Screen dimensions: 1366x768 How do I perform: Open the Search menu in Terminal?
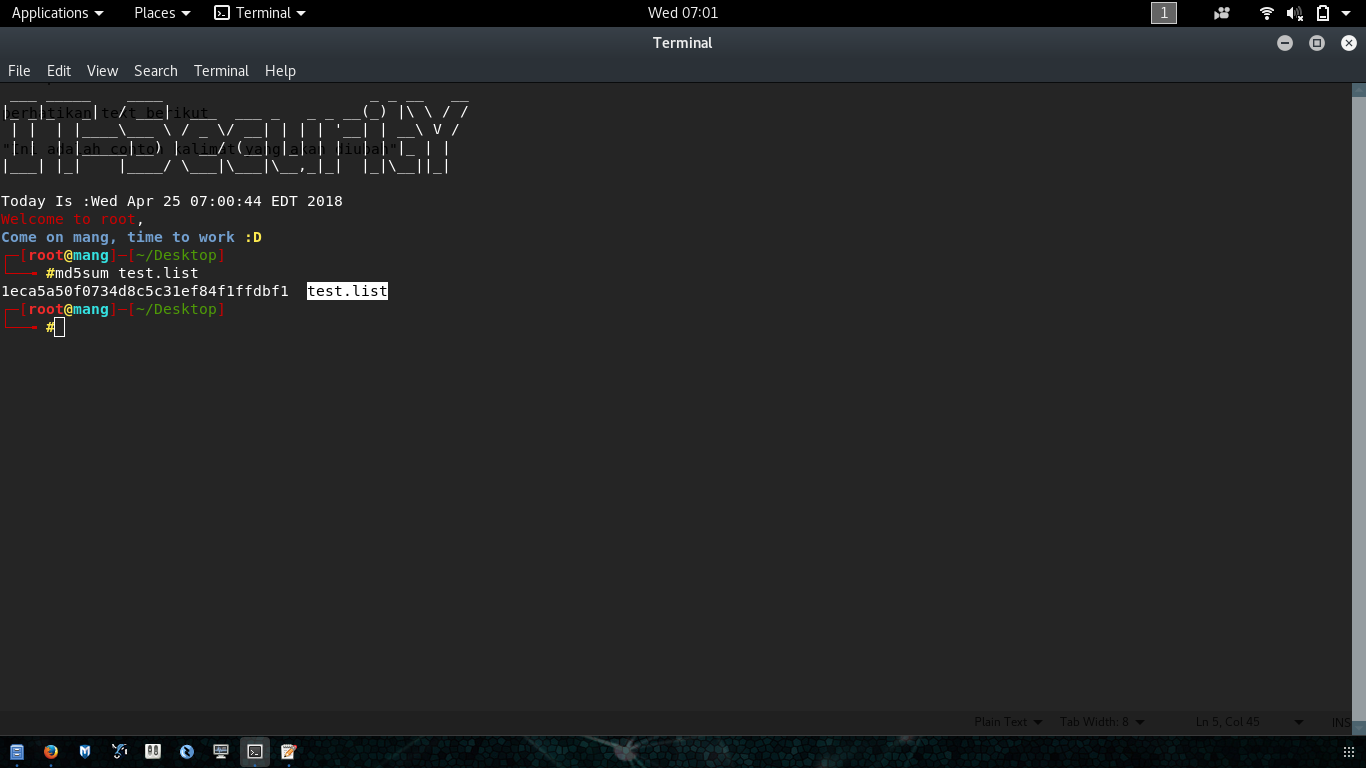(x=155, y=71)
